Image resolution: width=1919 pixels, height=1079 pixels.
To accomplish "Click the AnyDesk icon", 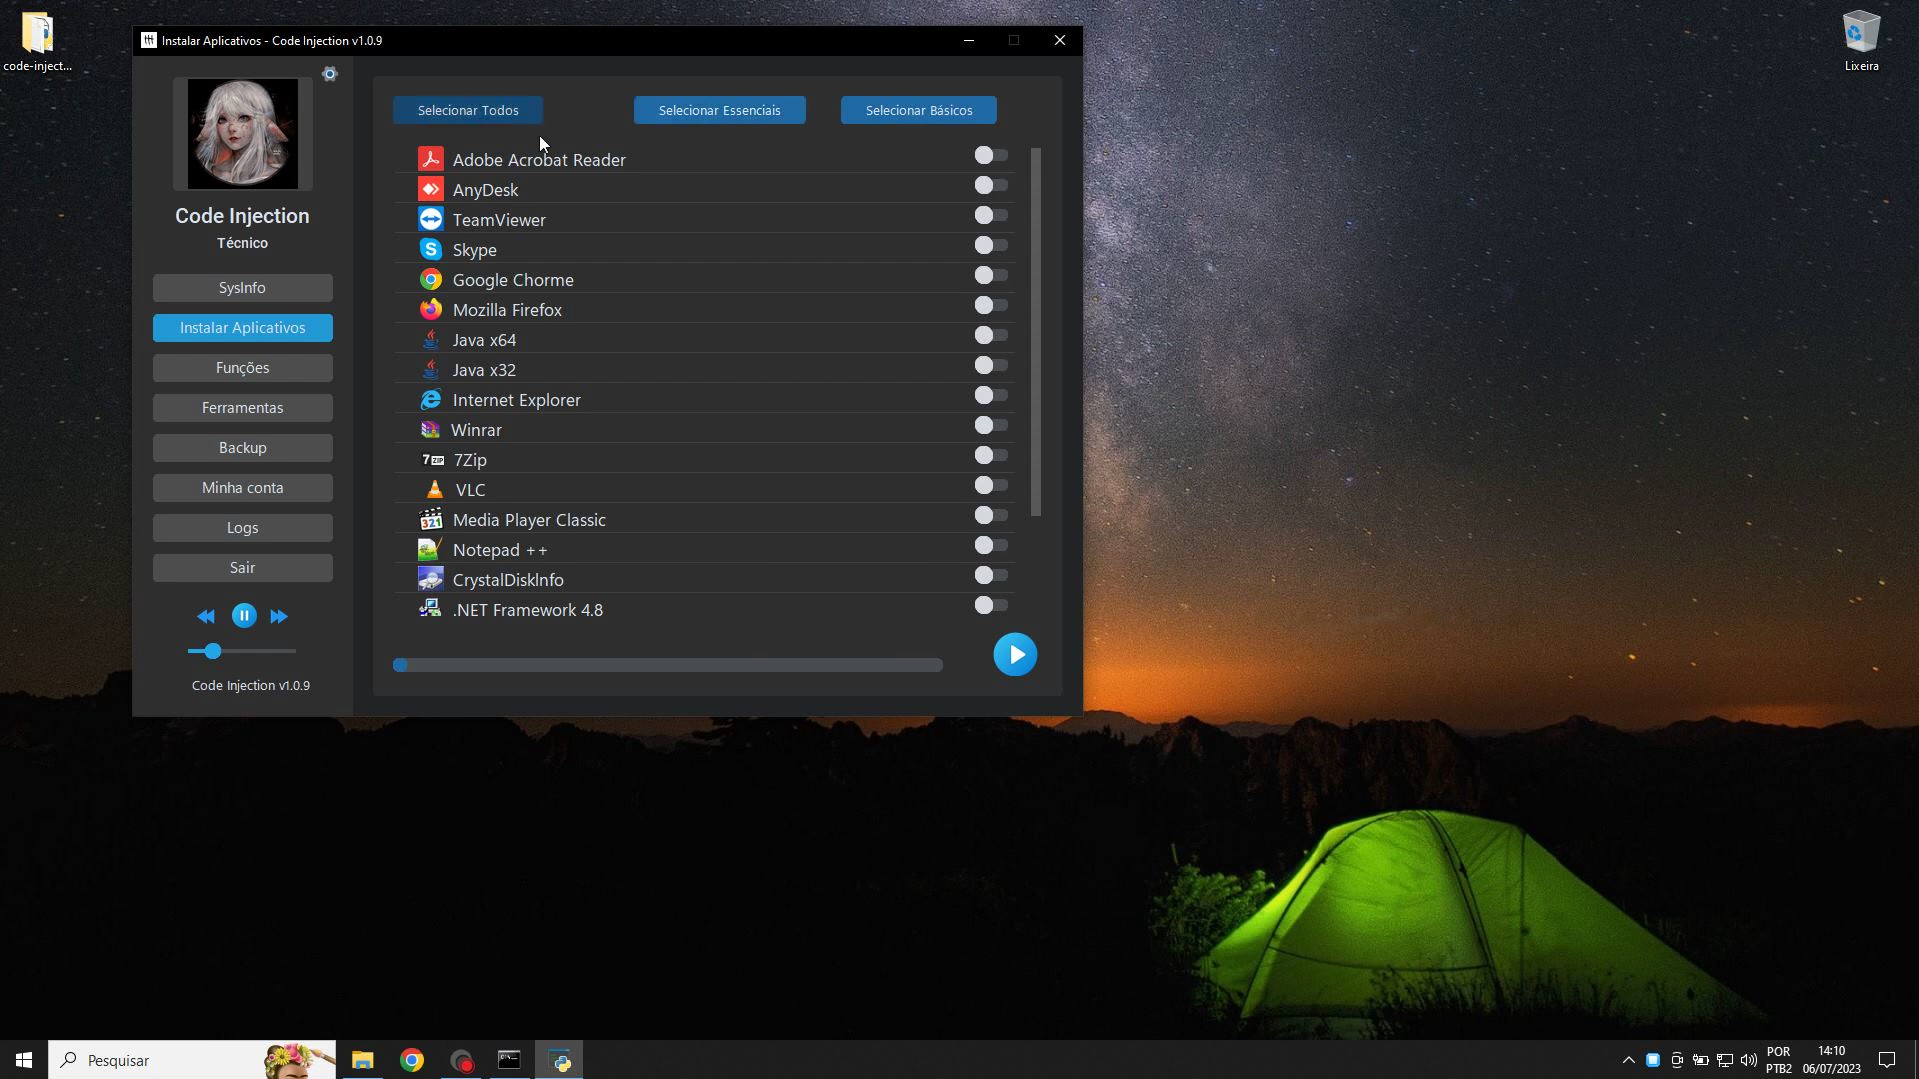I will 430,189.
